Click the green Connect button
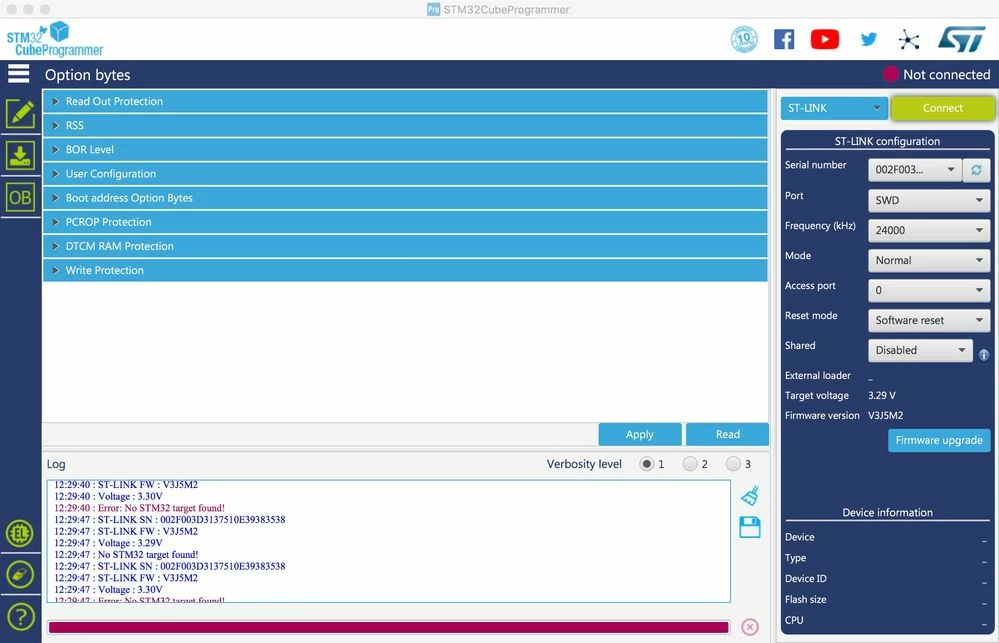 click(x=942, y=108)
